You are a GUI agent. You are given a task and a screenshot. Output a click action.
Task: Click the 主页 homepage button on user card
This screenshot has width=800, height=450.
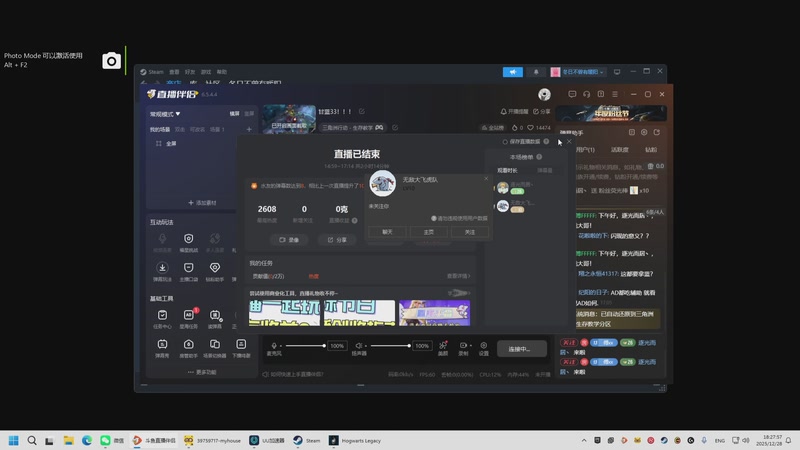(429, 232)
